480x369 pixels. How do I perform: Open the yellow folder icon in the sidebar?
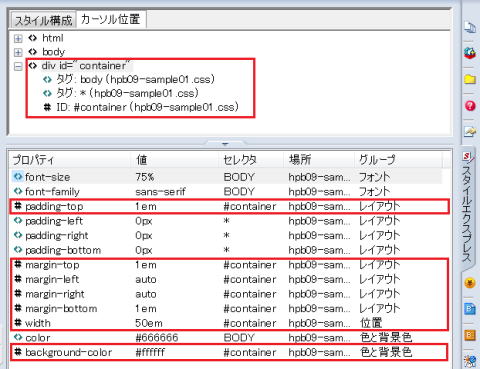(470, 79)
